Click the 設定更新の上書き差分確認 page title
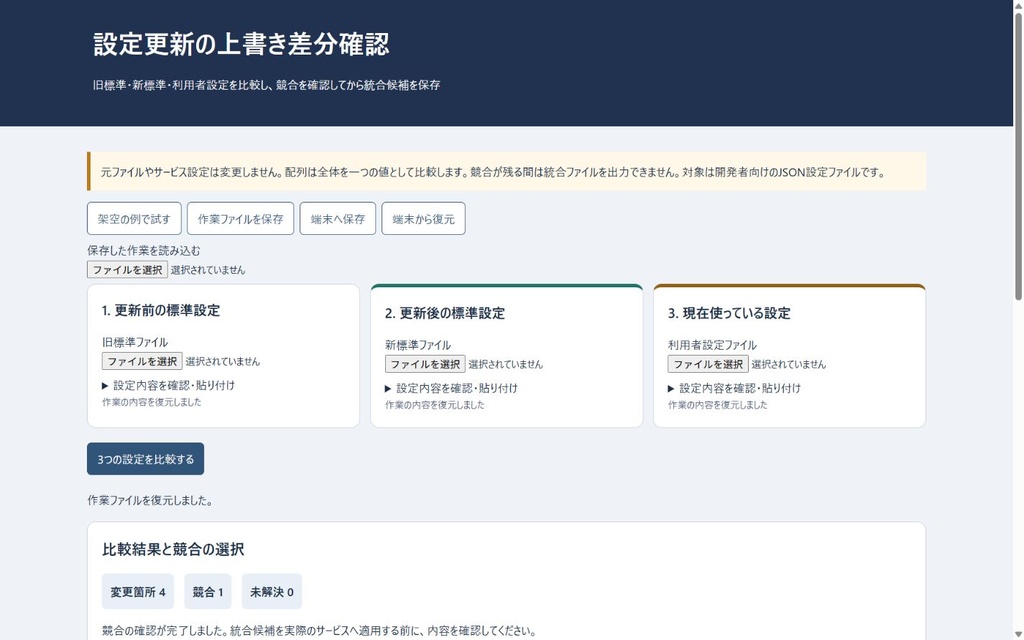 tap(241, 44)
